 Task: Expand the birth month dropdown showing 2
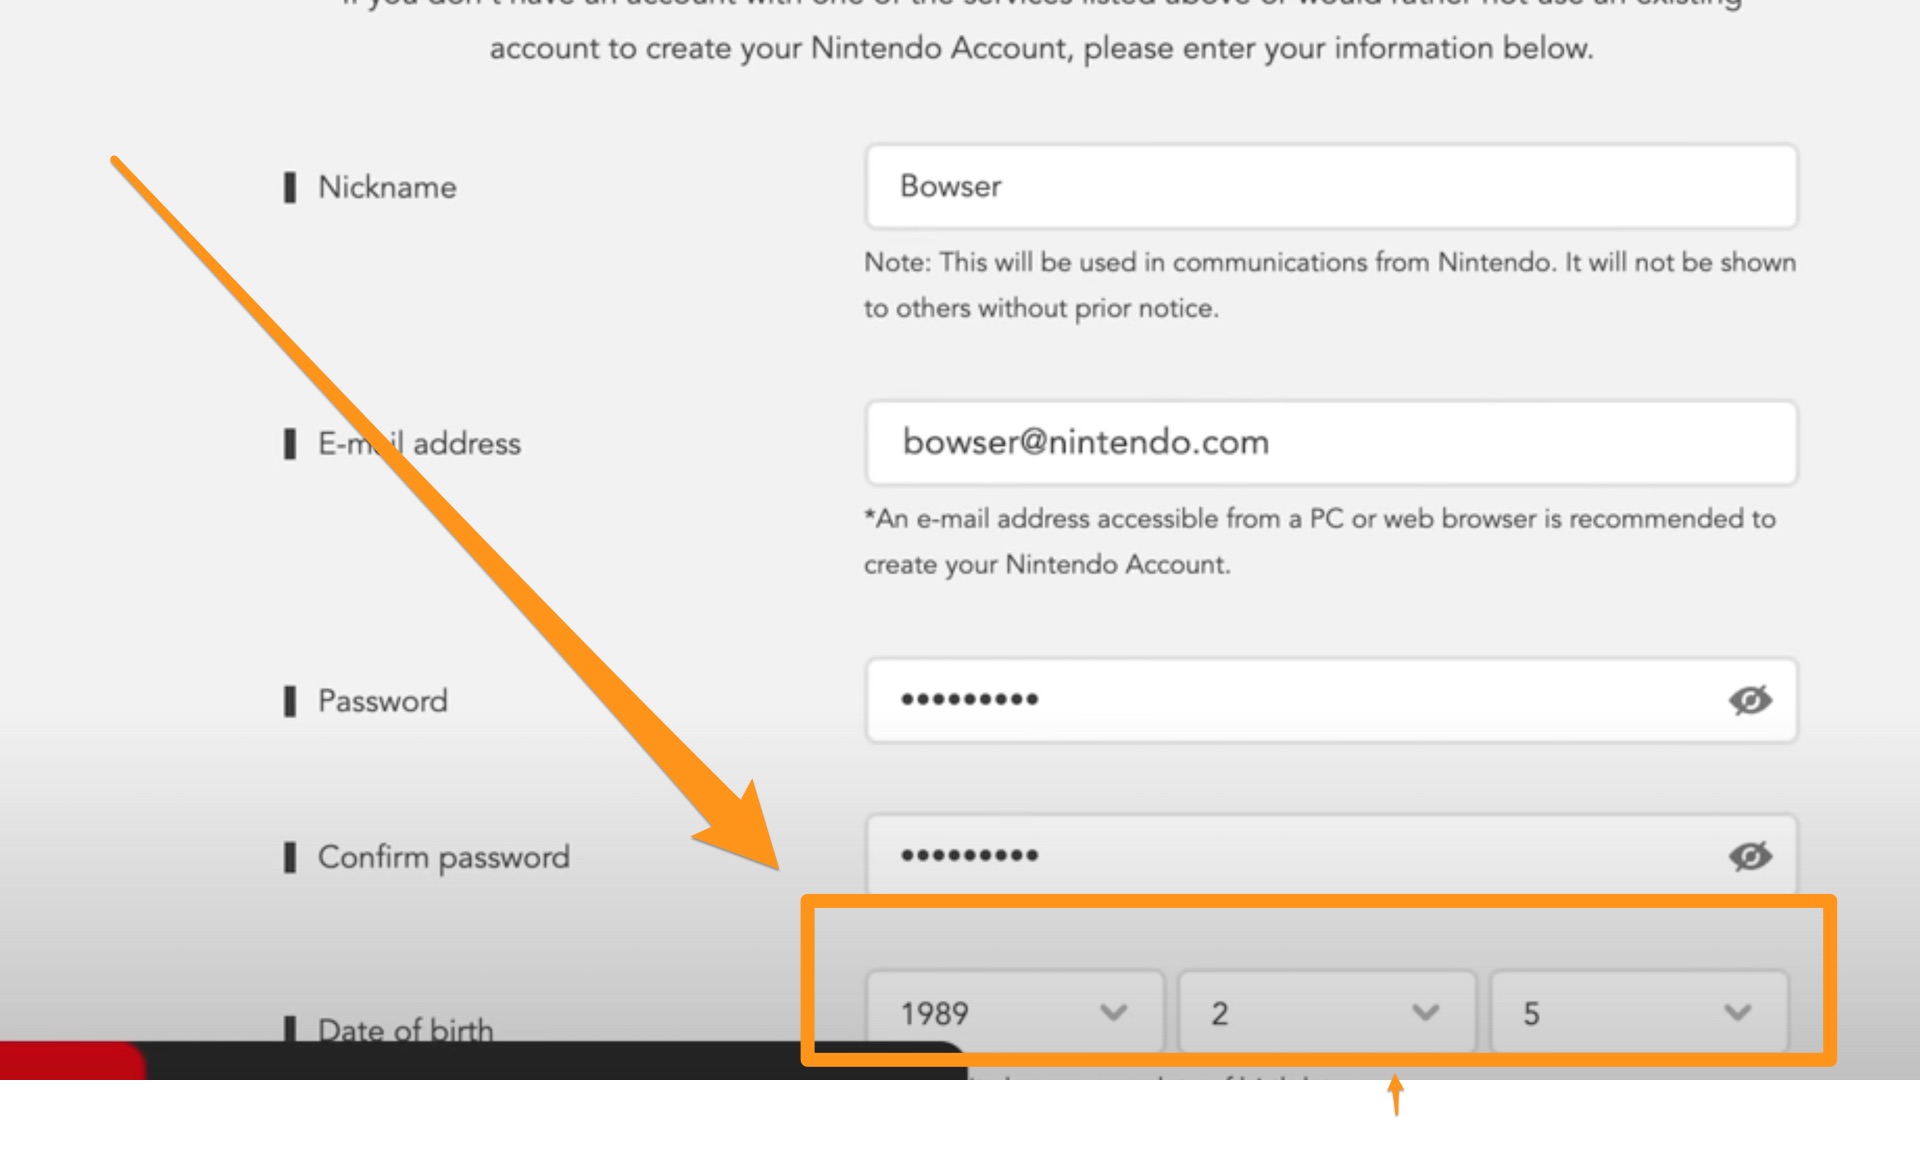tap(1327, 1012)
